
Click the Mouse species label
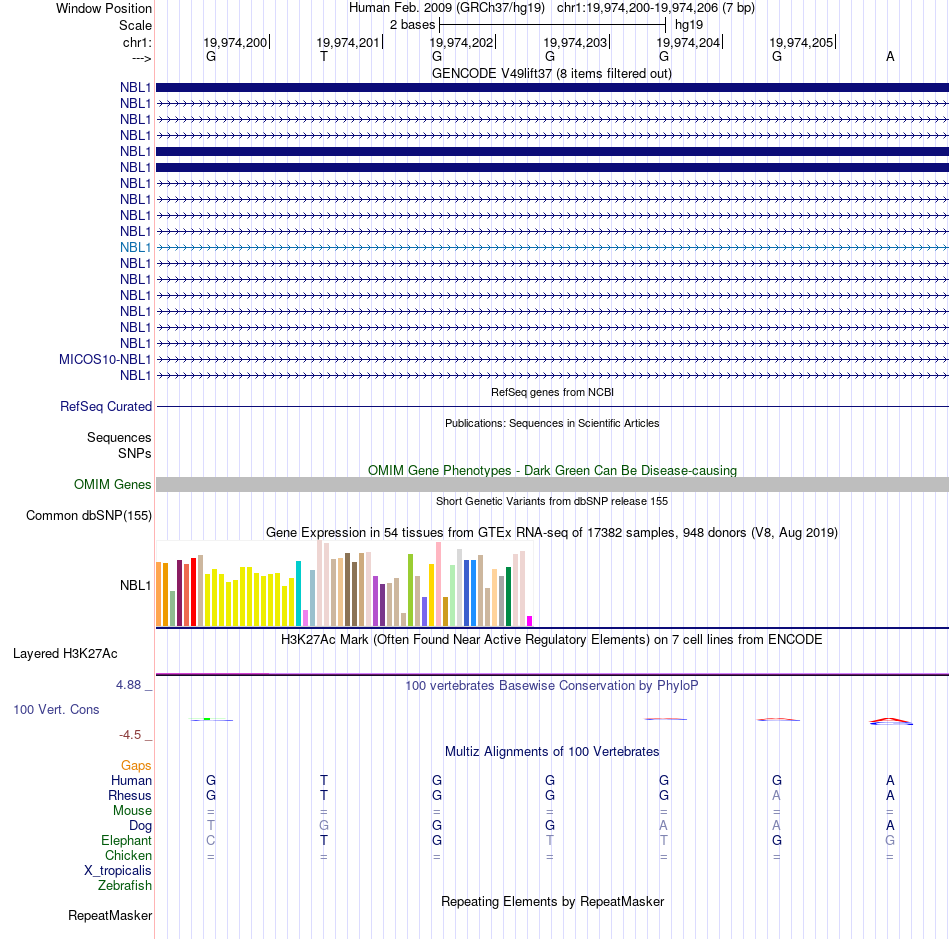132,811
